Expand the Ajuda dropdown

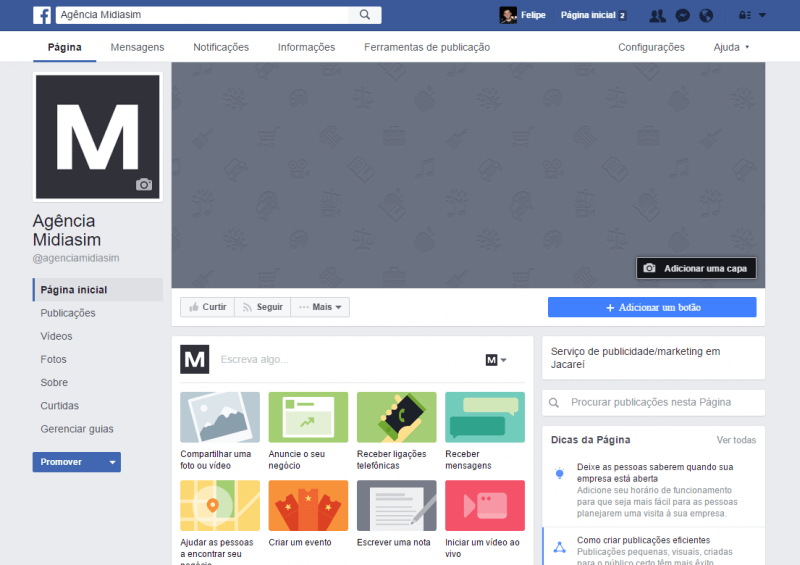click(731, 47)
